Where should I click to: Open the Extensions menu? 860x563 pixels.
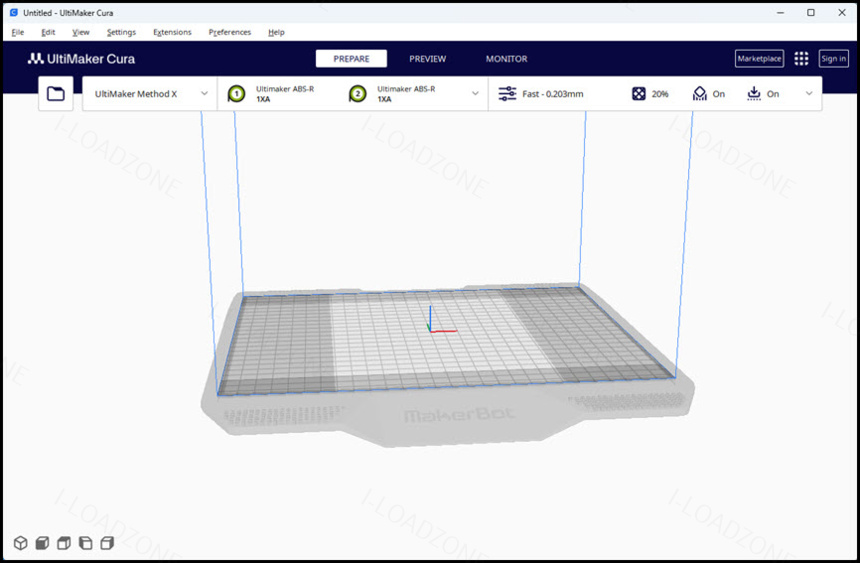[x=172, y=32]
